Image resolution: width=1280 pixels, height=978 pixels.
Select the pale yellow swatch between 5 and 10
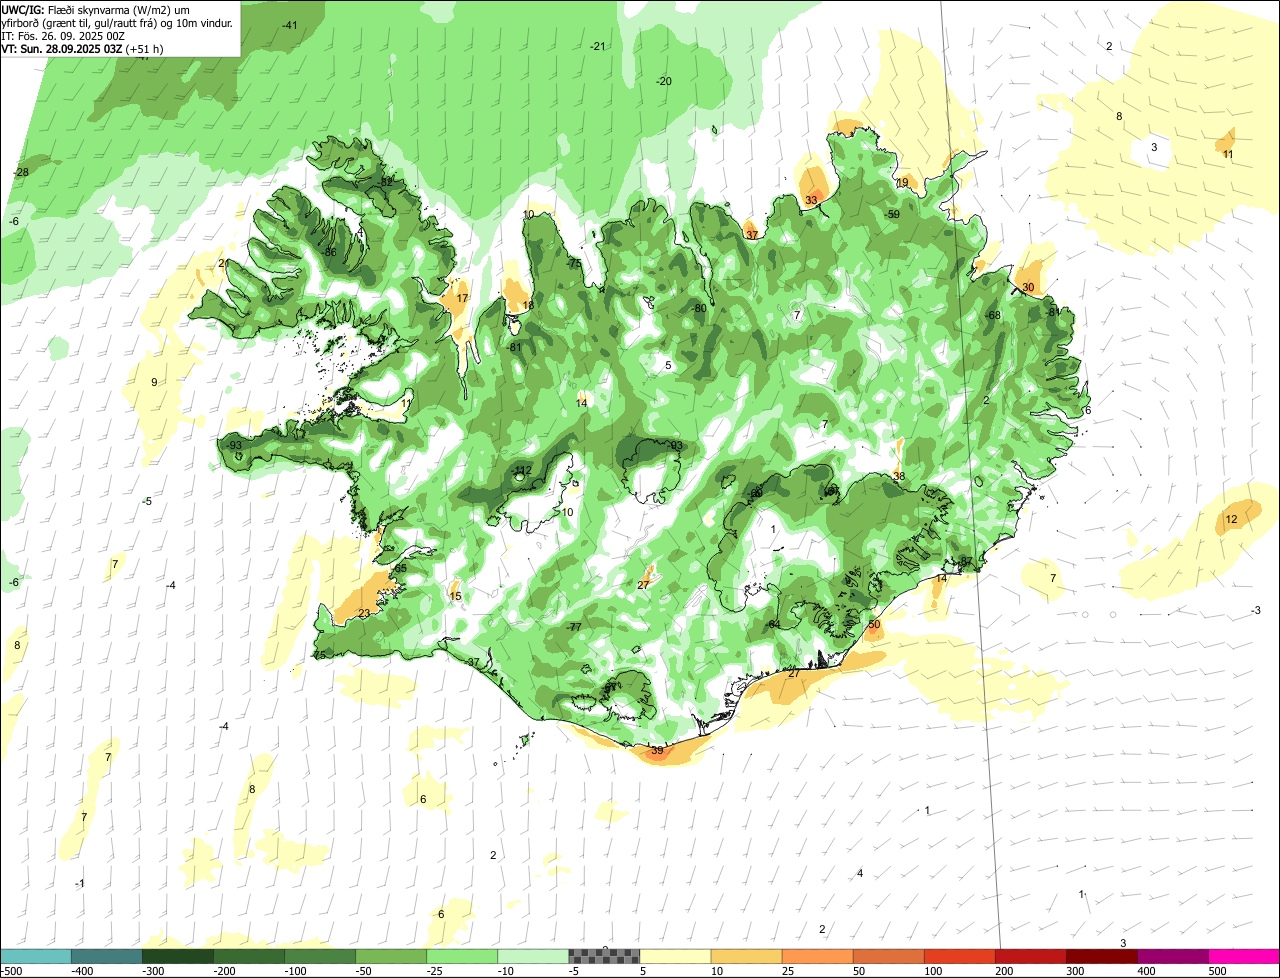[675, 957]
